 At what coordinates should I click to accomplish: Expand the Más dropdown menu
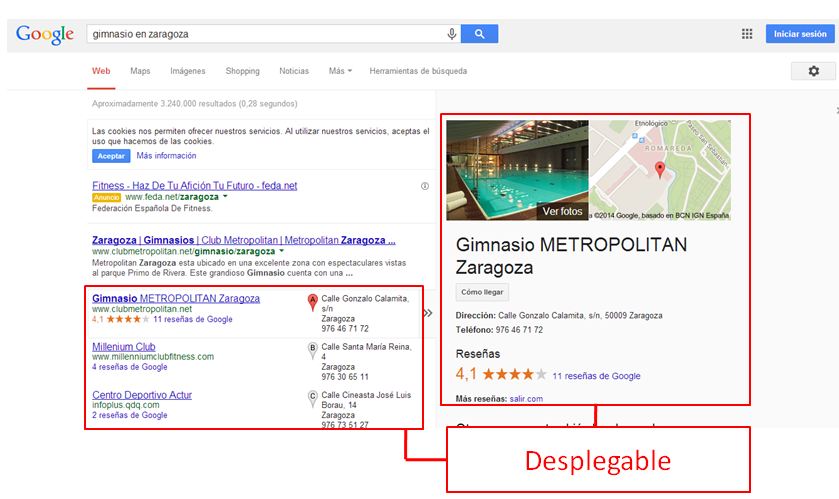coord(340,71)
